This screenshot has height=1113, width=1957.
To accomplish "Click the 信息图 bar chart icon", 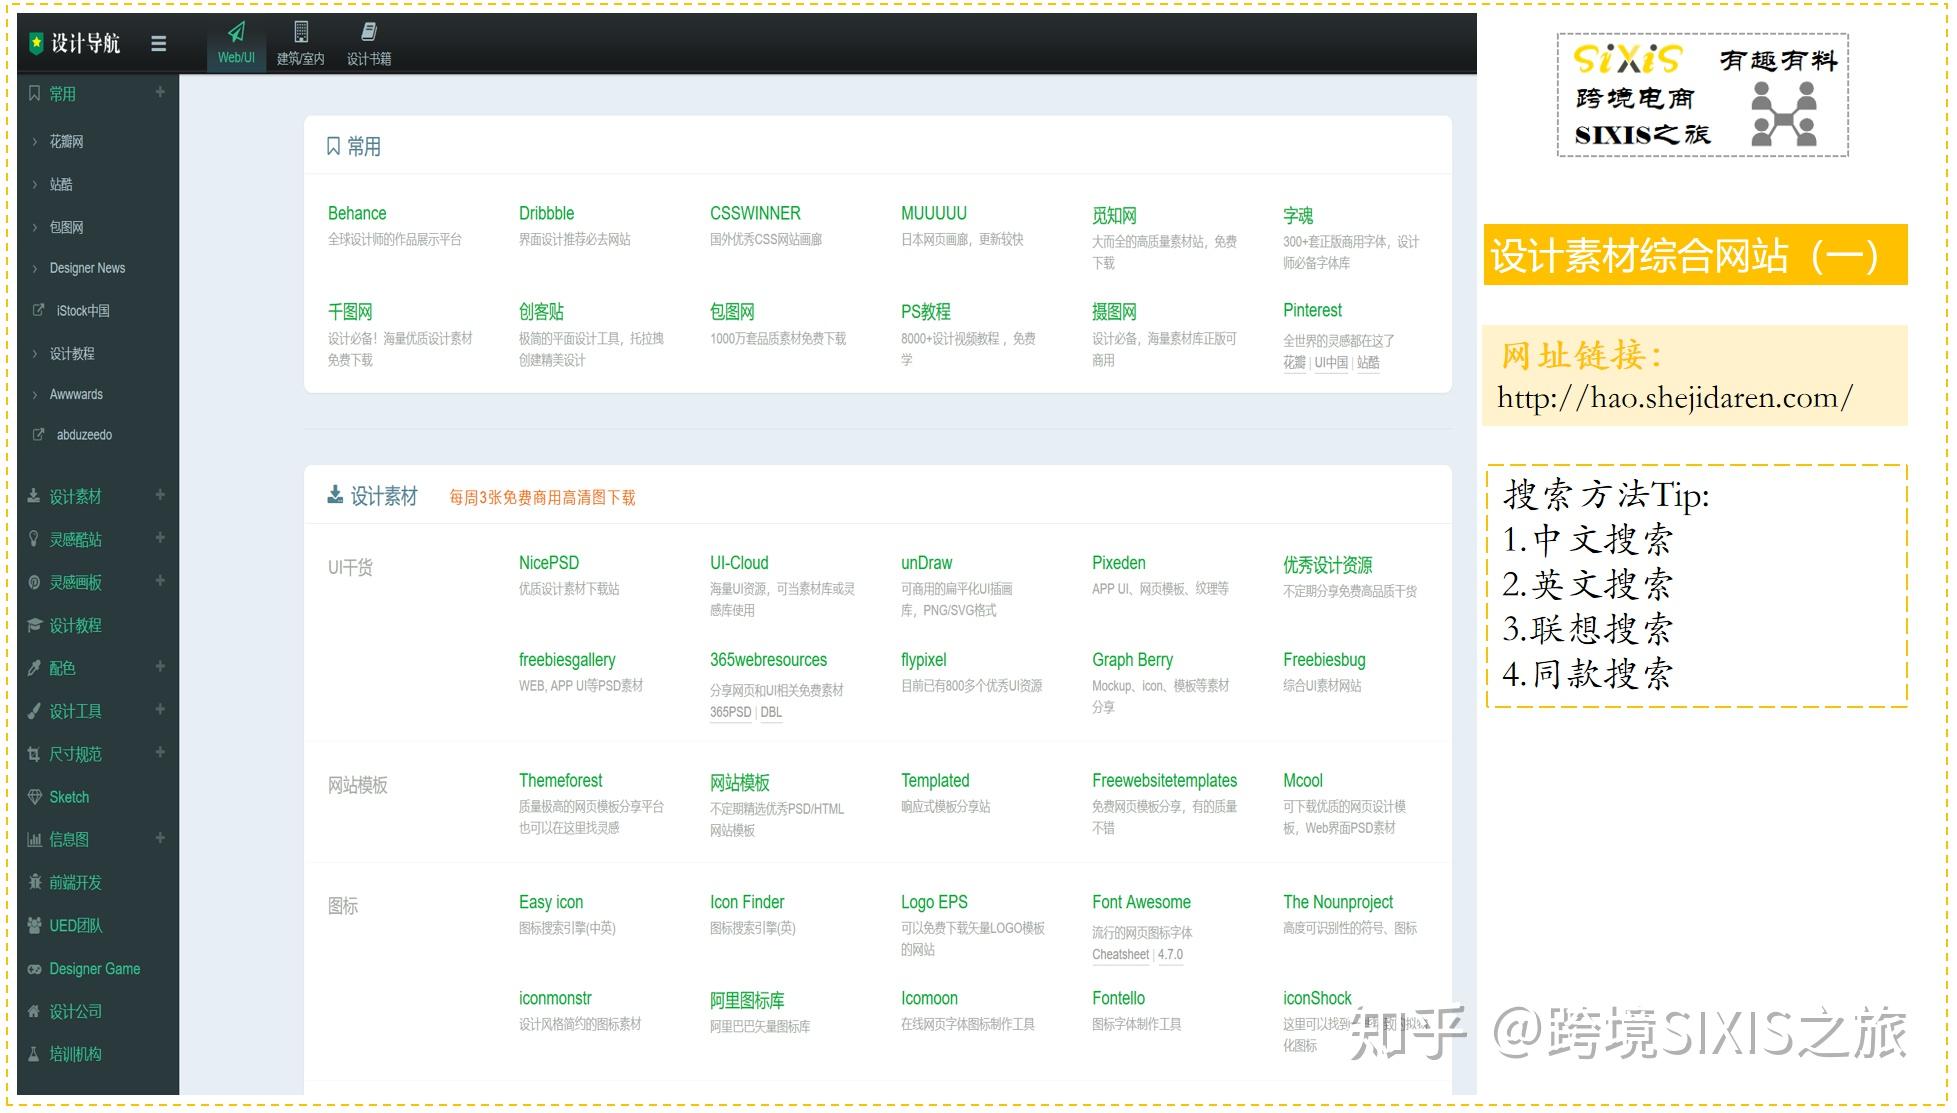I will pyautogui.click(x=35, y=840).
